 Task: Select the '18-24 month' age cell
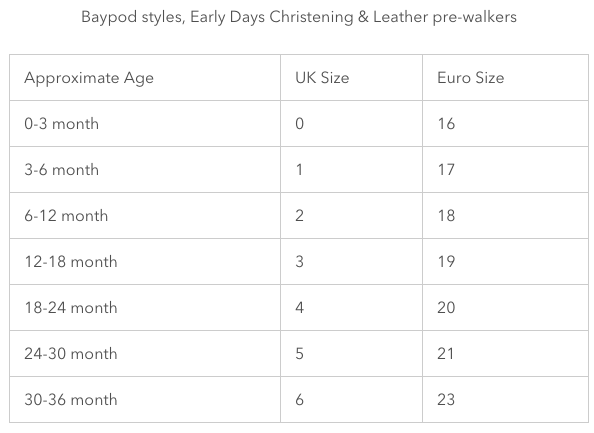coord(145,308)
